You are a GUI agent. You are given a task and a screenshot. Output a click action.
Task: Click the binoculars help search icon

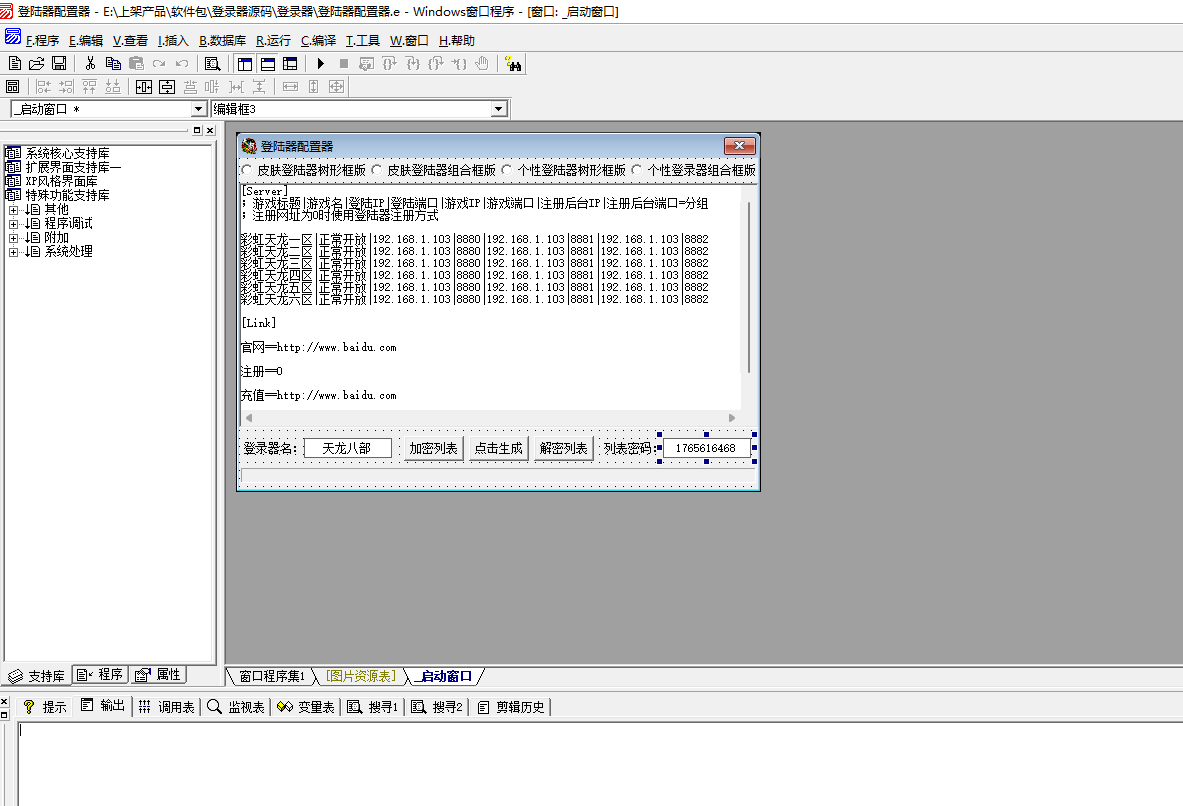click(514, 63)
